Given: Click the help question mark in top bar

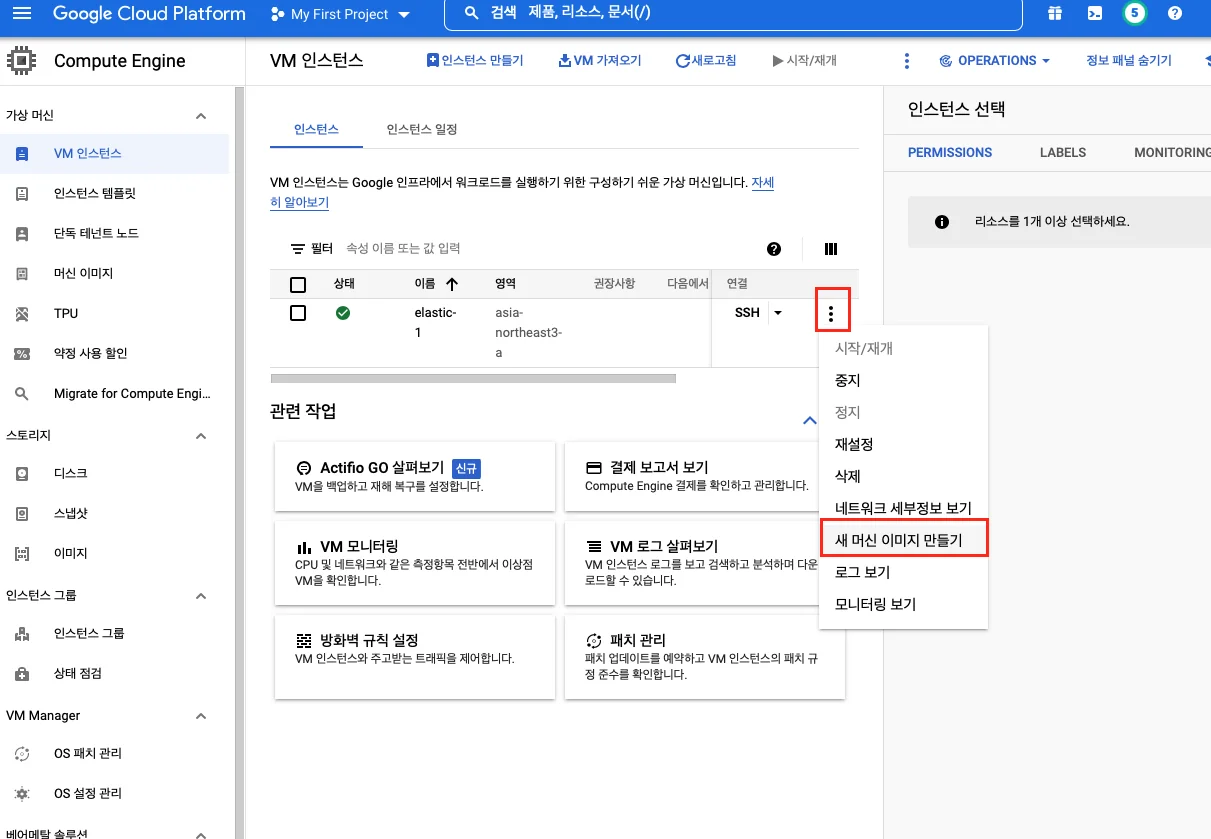Looking at the screenshot, I should point(1174,14).
